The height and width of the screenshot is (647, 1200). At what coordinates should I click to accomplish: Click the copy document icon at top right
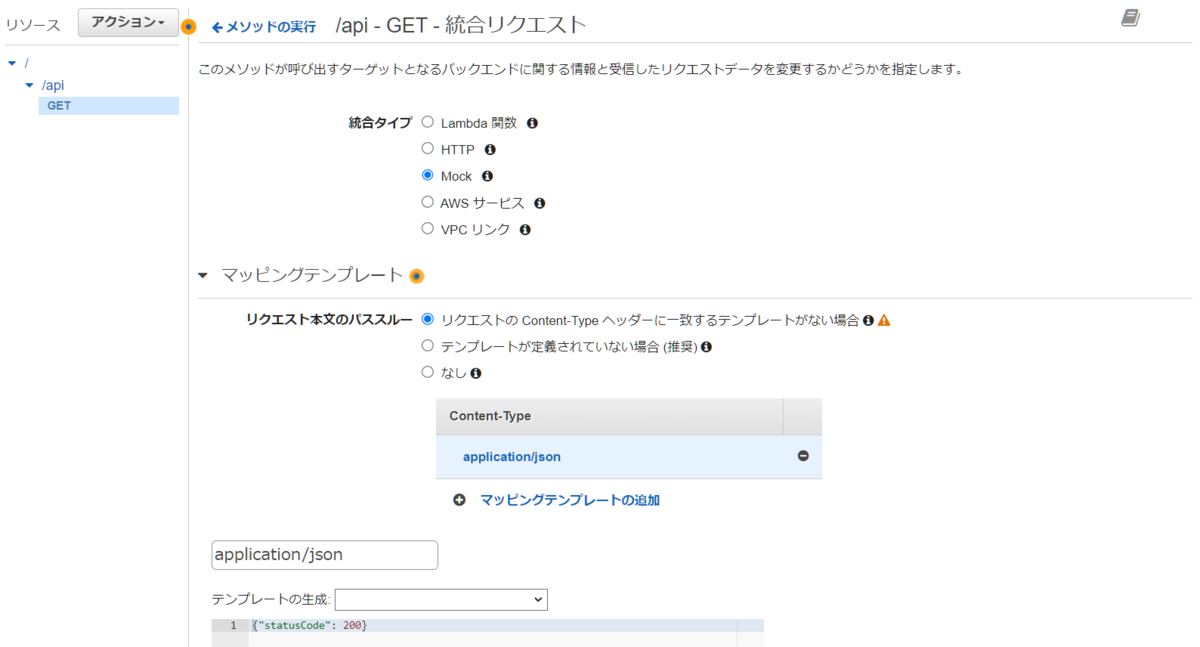click(x=1132, y=16)
